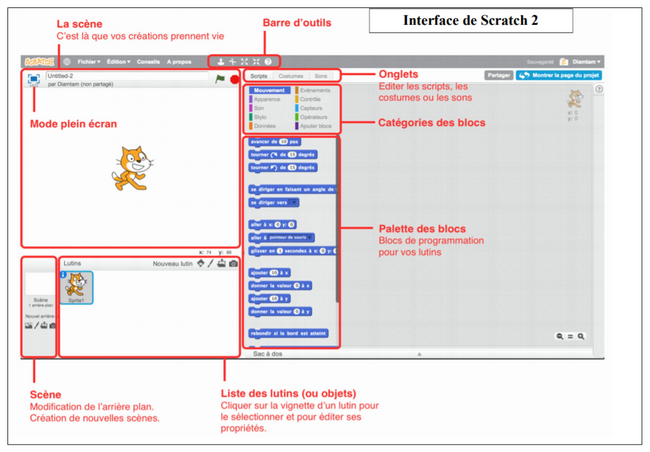Select the Evénements block category
Screen dimensions: 650x452
[x=313, y=90]
